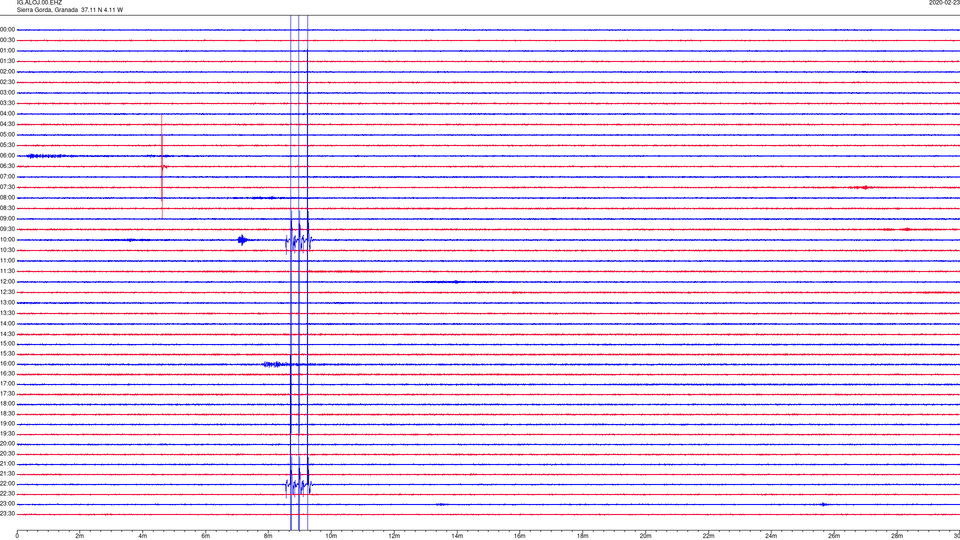
Task: Click the station code IG.ALOJ.00.EHZ
Action: pyautogui.click(x=39, y=2)
